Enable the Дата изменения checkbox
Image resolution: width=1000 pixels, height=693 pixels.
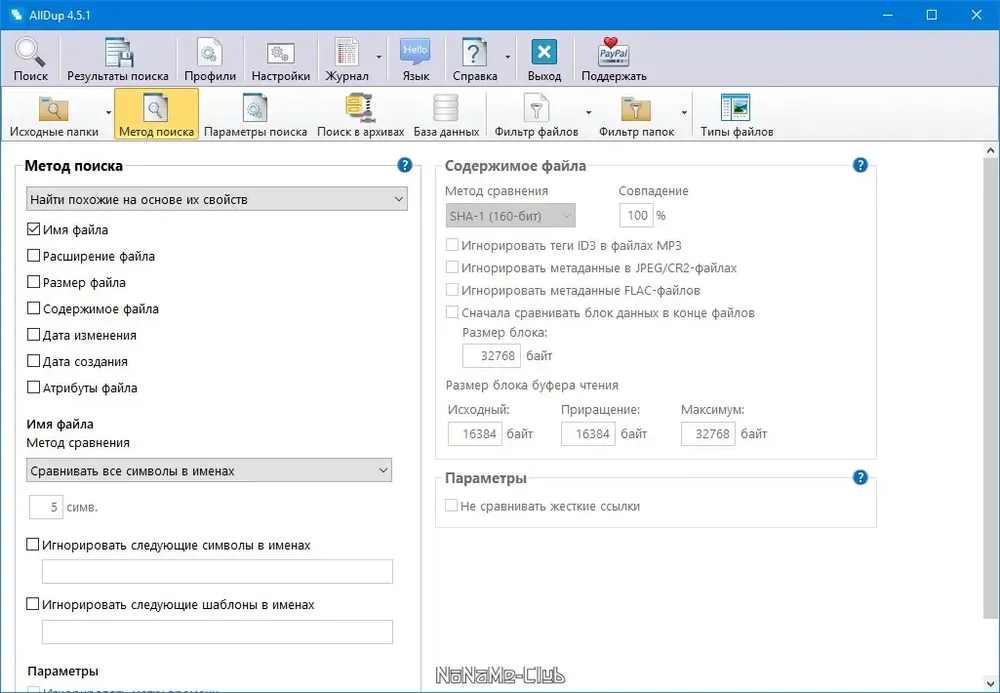click(x=34, y=335)
